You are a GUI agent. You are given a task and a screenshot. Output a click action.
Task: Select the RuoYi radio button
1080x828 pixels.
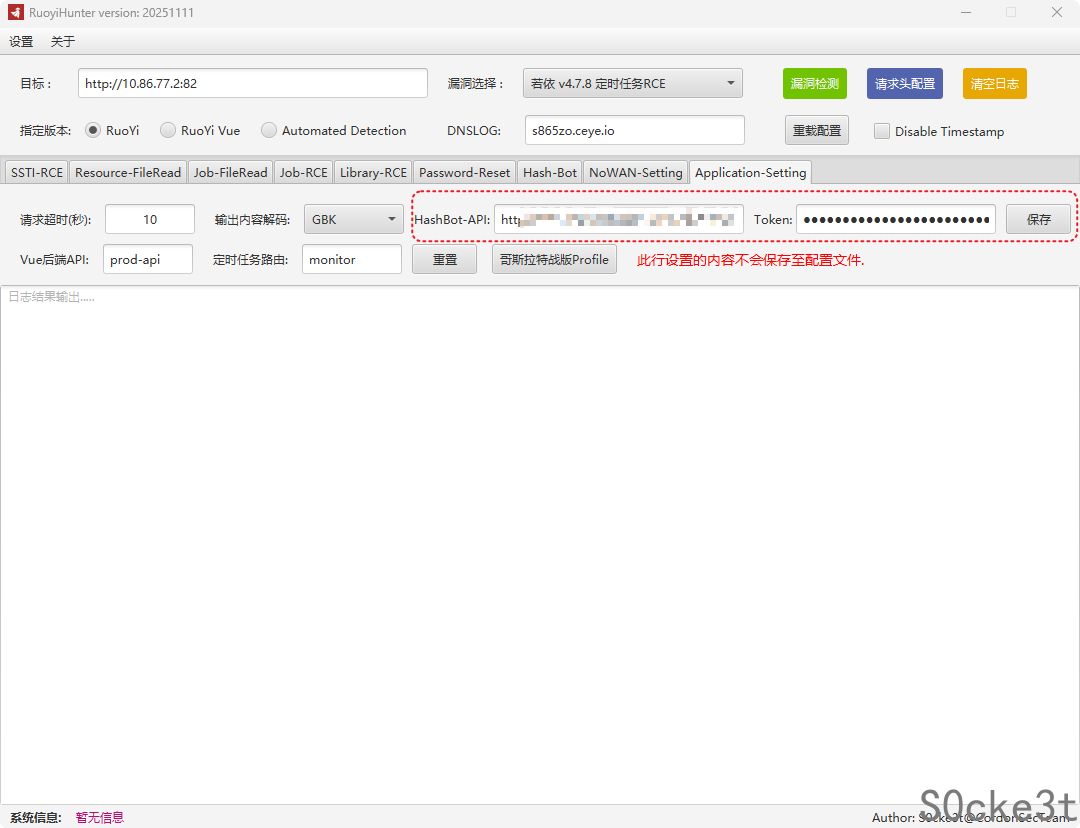pyautogui.click(x=93, y=130)
